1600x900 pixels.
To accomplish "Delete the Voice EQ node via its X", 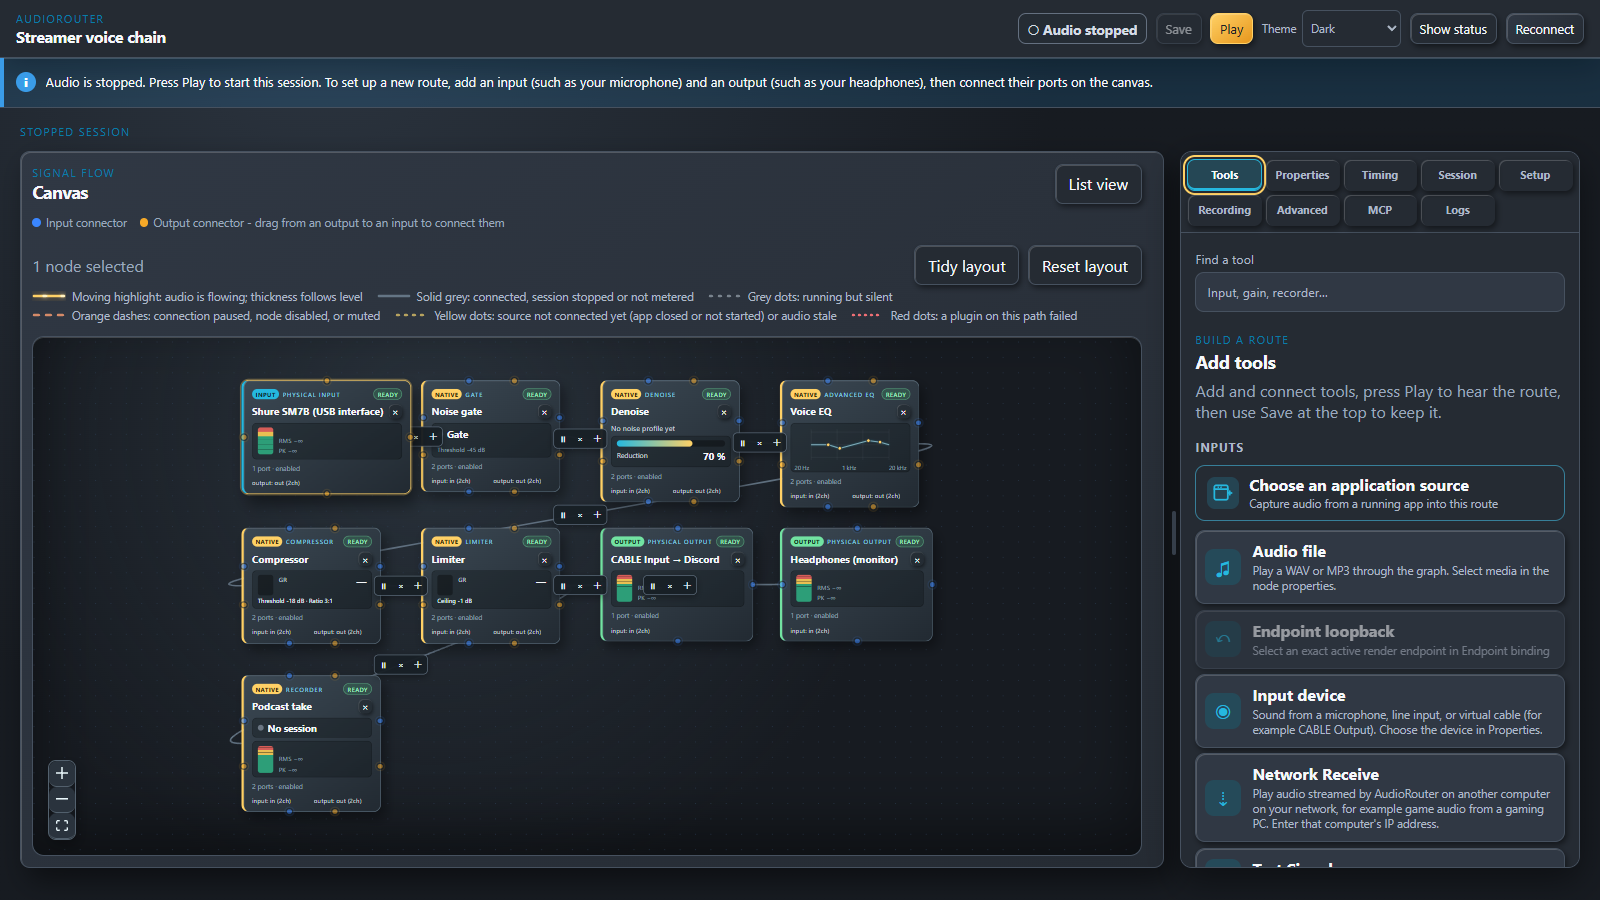I will tap(903, 412).
